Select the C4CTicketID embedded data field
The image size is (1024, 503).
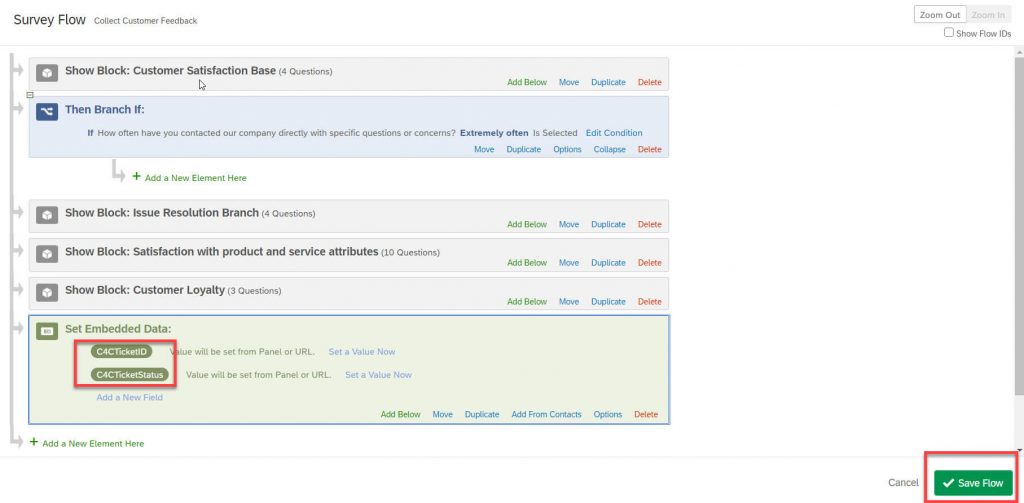[x=121, y=351]
